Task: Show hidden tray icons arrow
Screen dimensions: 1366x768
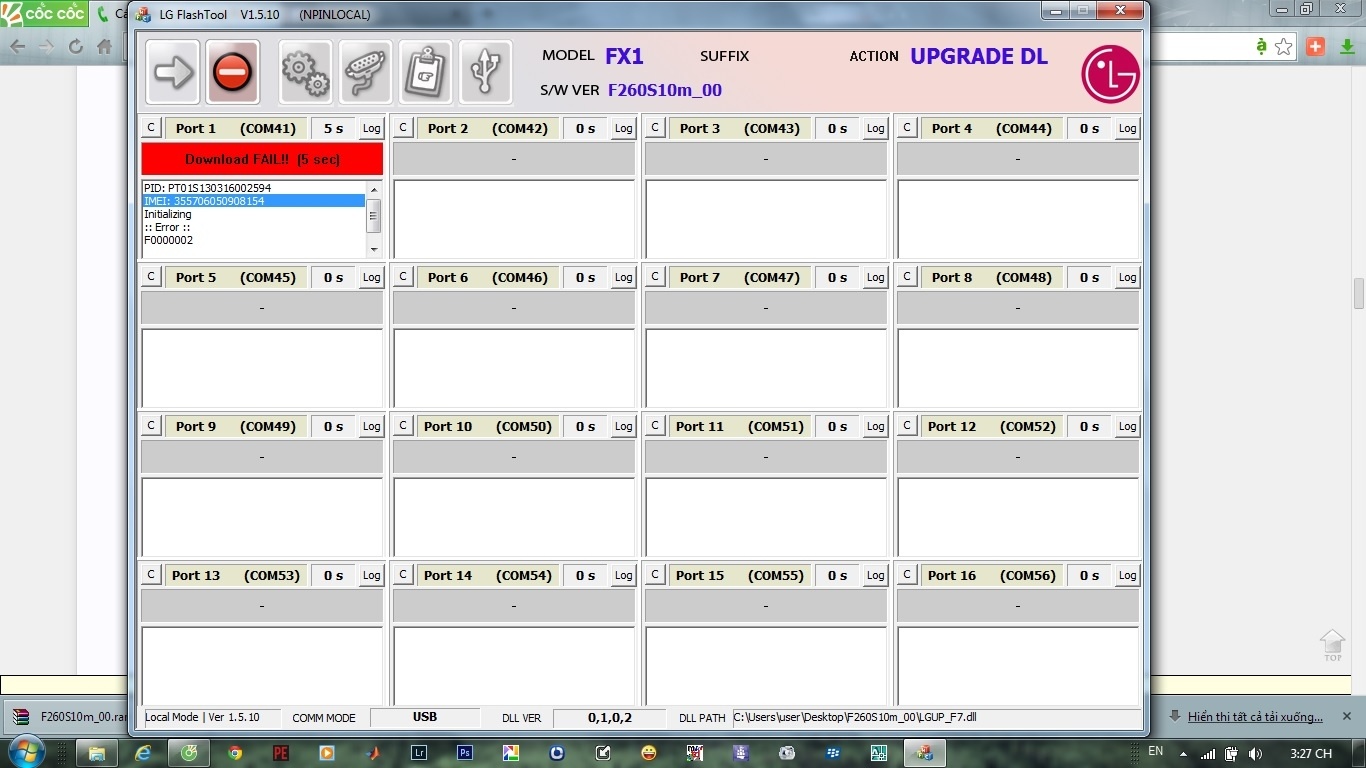Action: click(1184, 753)
